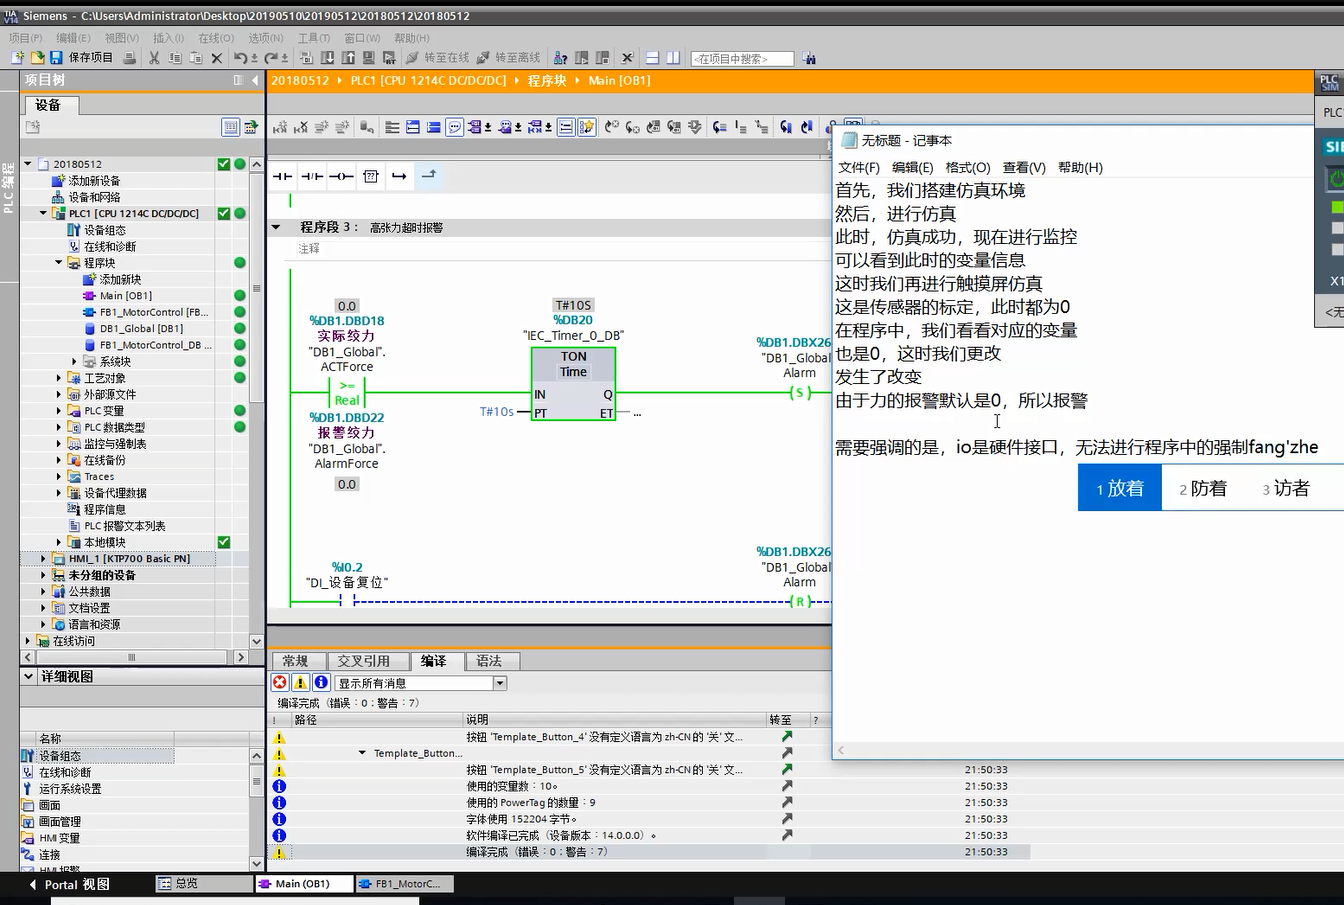
Task: Collapse the PLC1 CPU 1214C node
Action: (43, 213)
